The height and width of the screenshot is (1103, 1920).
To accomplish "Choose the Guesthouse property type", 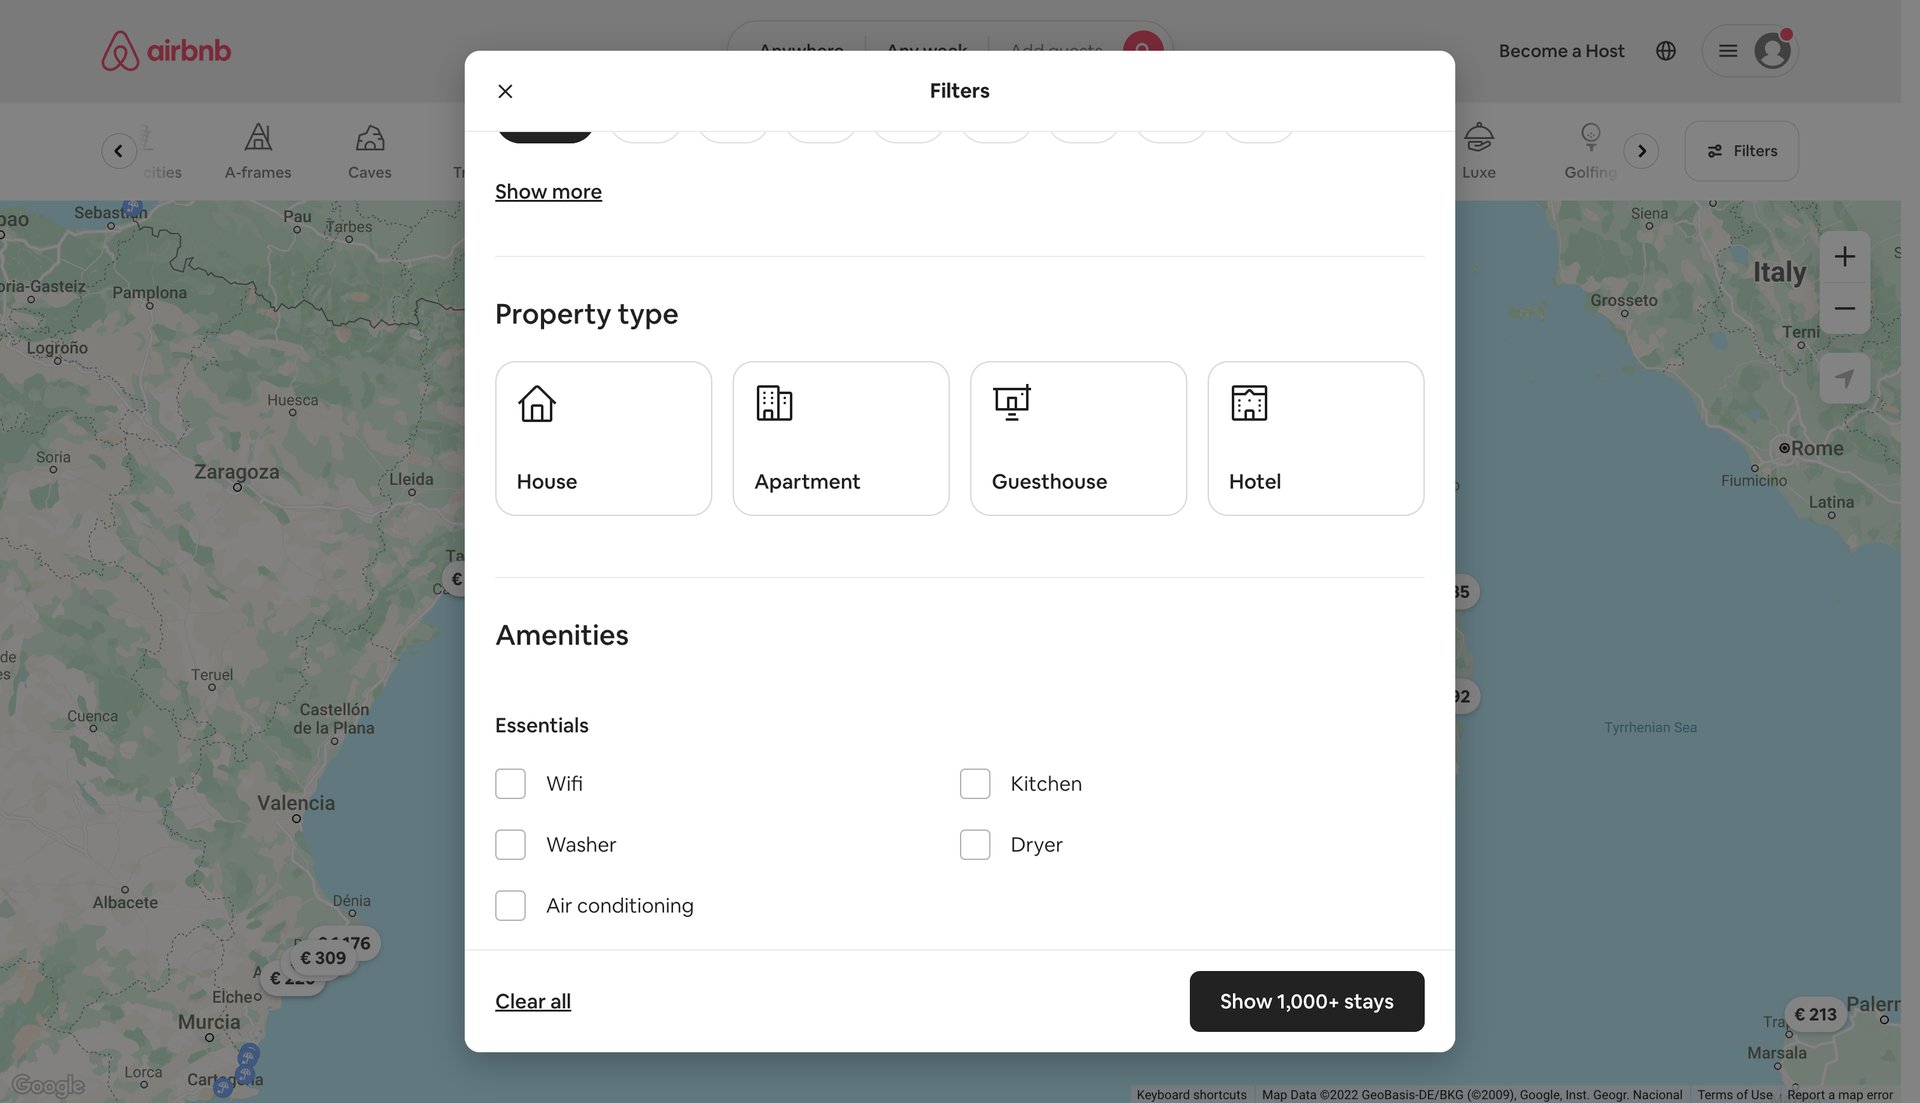I will (x=1078, y=438).
